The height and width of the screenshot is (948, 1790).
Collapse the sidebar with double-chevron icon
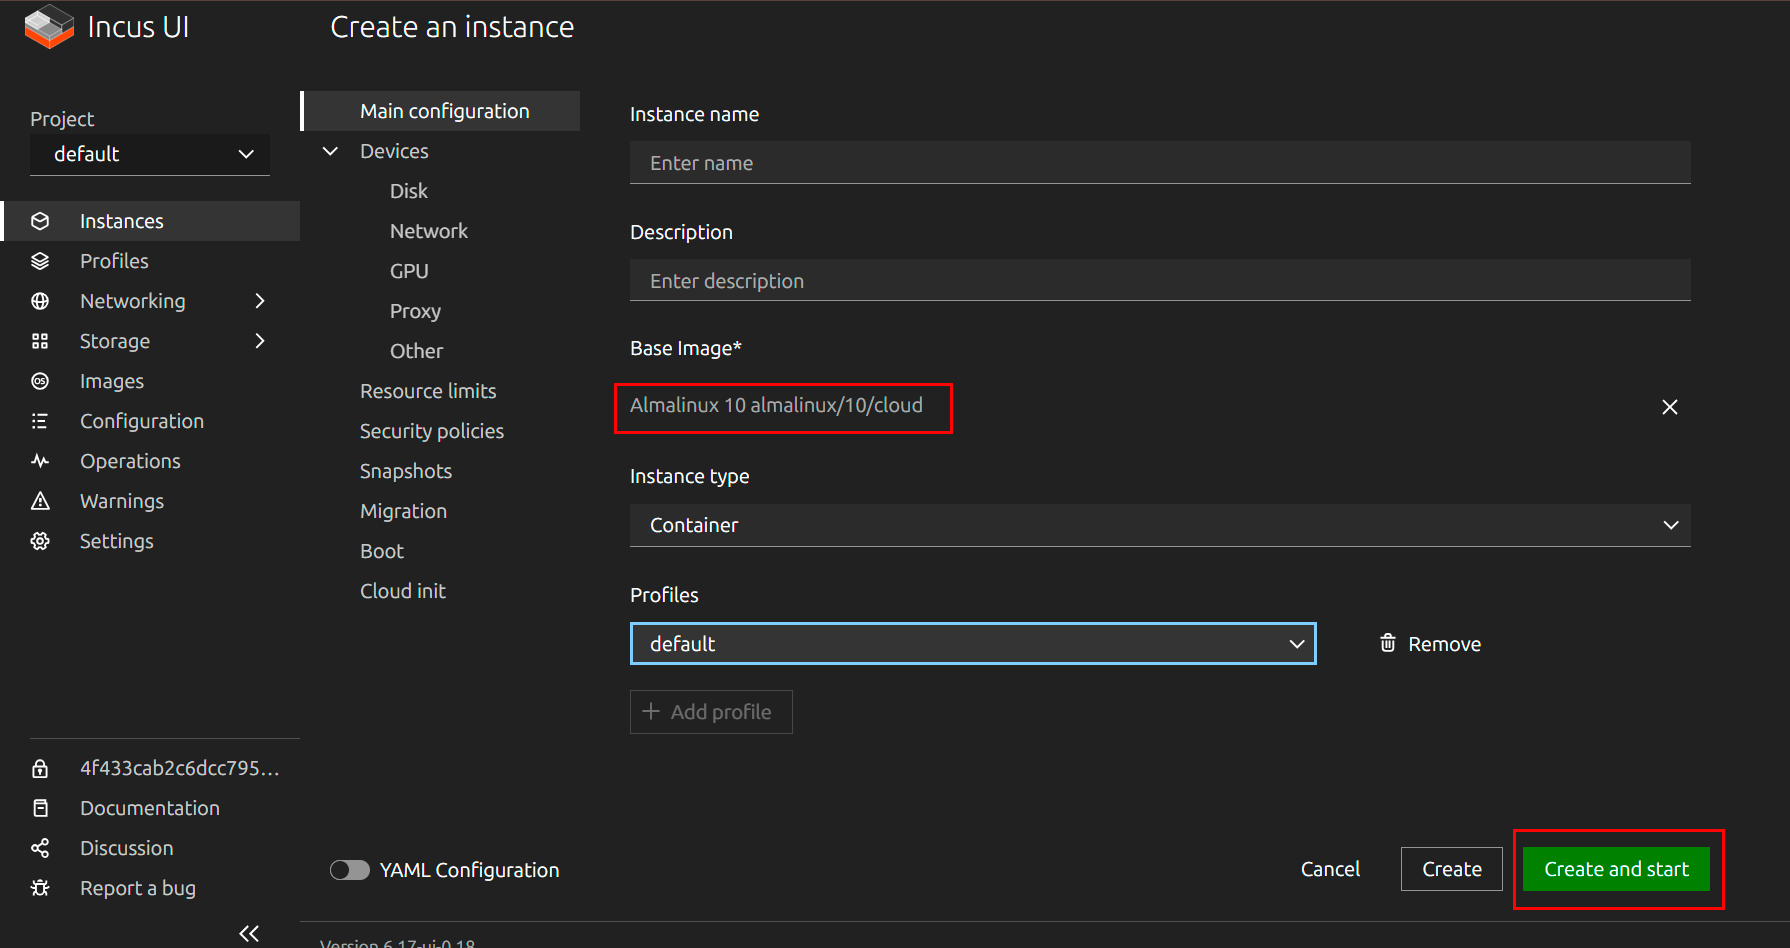tap(249, 933)
